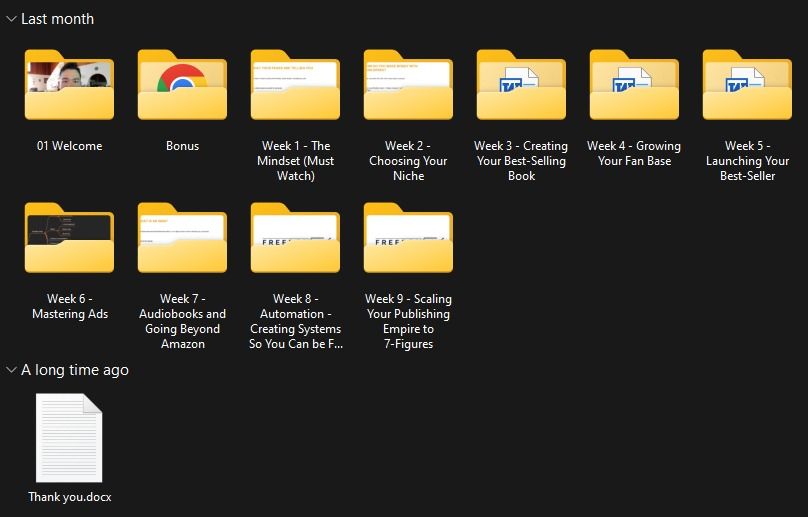Select the Thank you.docx document icon
The width and height of the screenshot is (808, 517).
[69, 437]
